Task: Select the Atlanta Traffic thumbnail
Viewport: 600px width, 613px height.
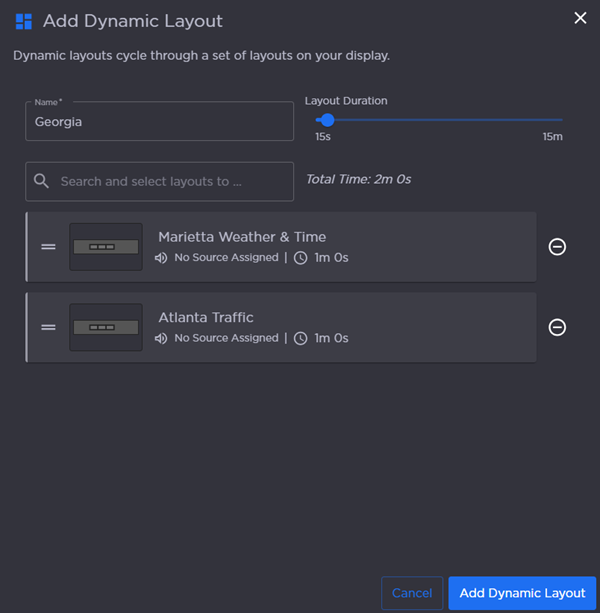Action: click(106, 328)
